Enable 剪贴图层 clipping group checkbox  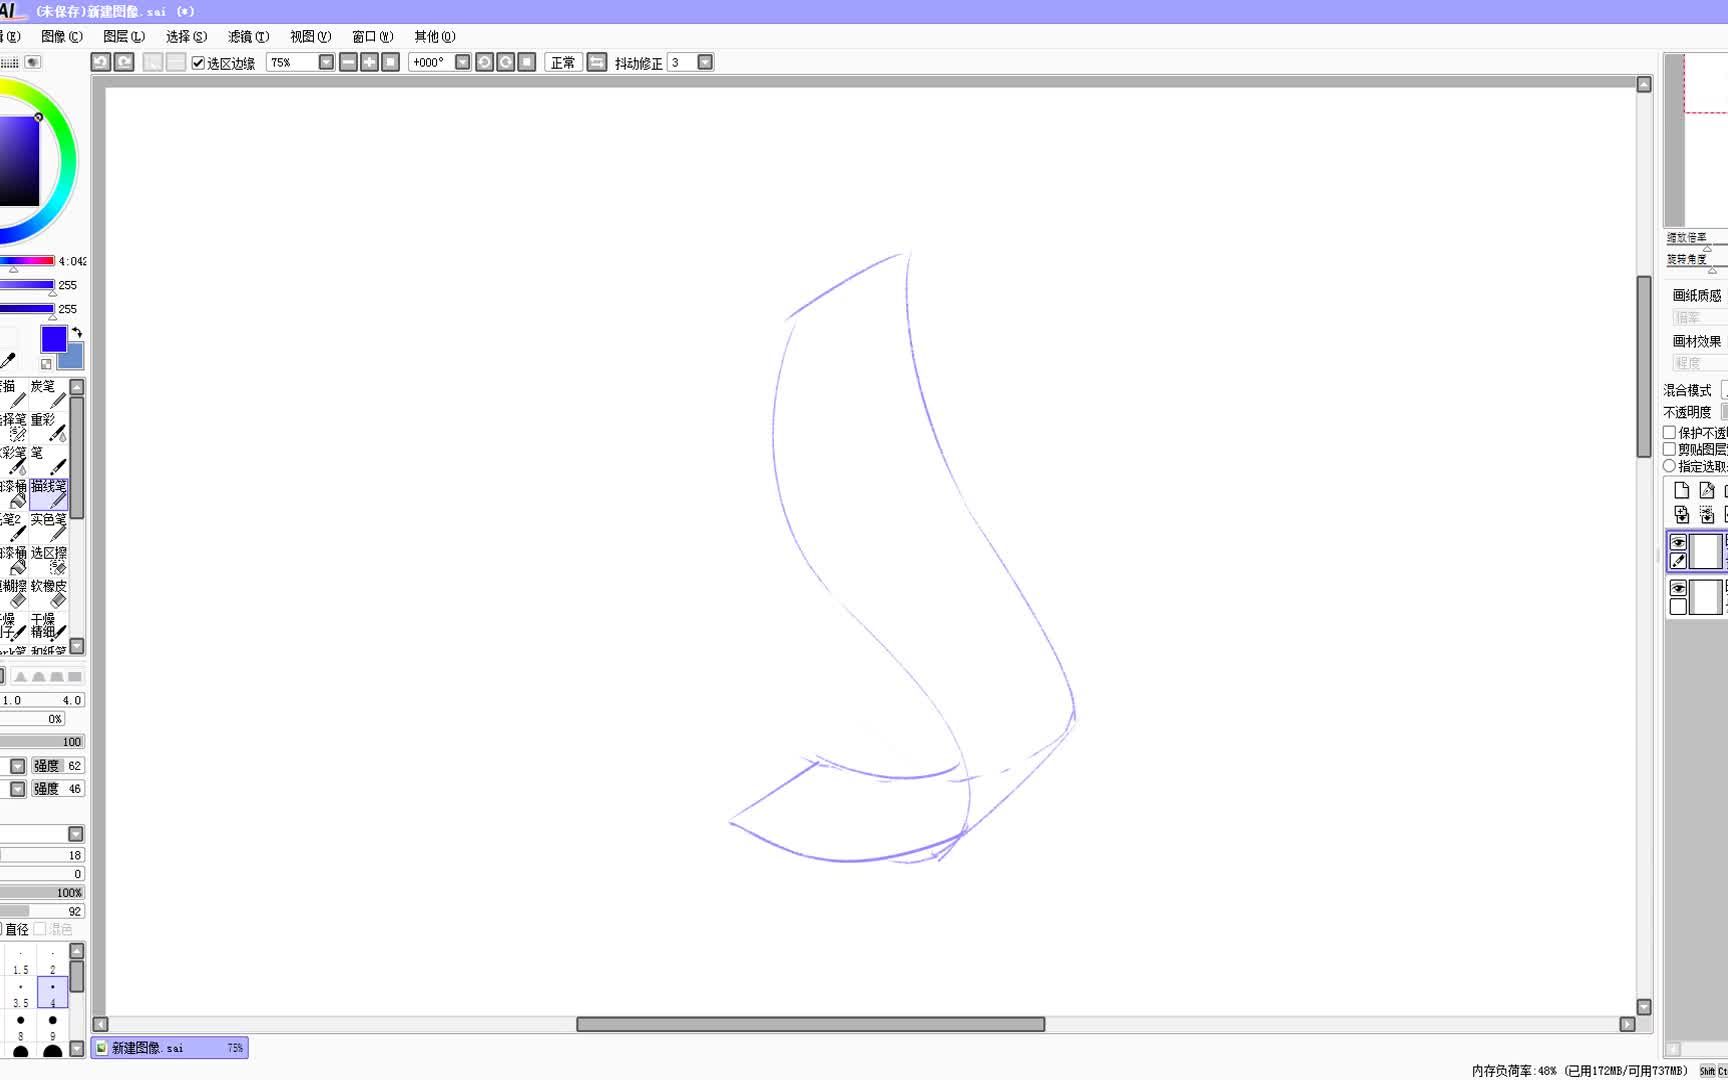[1669, 449]
